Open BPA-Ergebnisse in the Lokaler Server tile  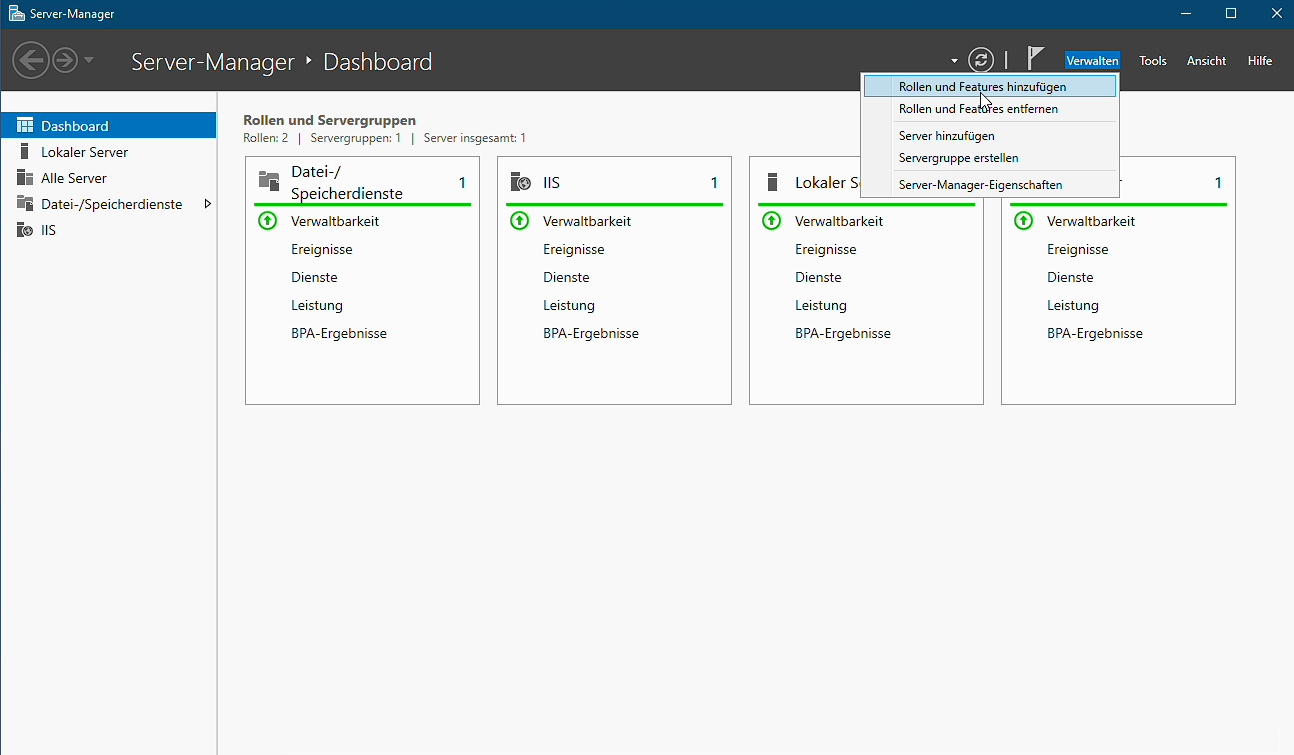[x=843, y=333]
